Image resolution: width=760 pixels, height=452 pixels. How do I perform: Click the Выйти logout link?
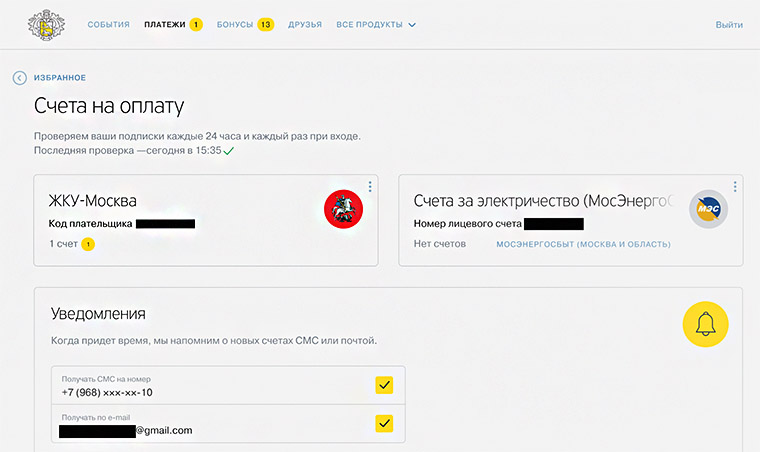pyautogui.click(x=729, y=25)
